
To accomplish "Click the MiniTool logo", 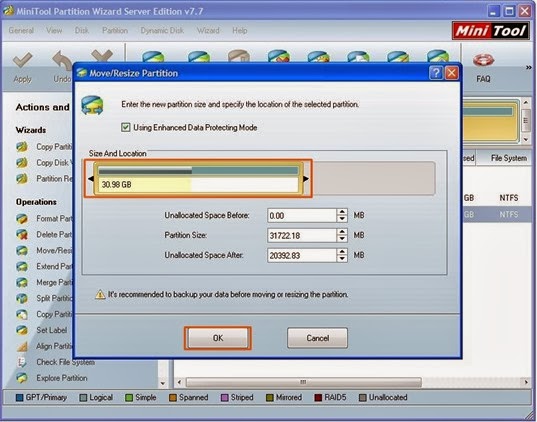I will [x=491, y=31].
